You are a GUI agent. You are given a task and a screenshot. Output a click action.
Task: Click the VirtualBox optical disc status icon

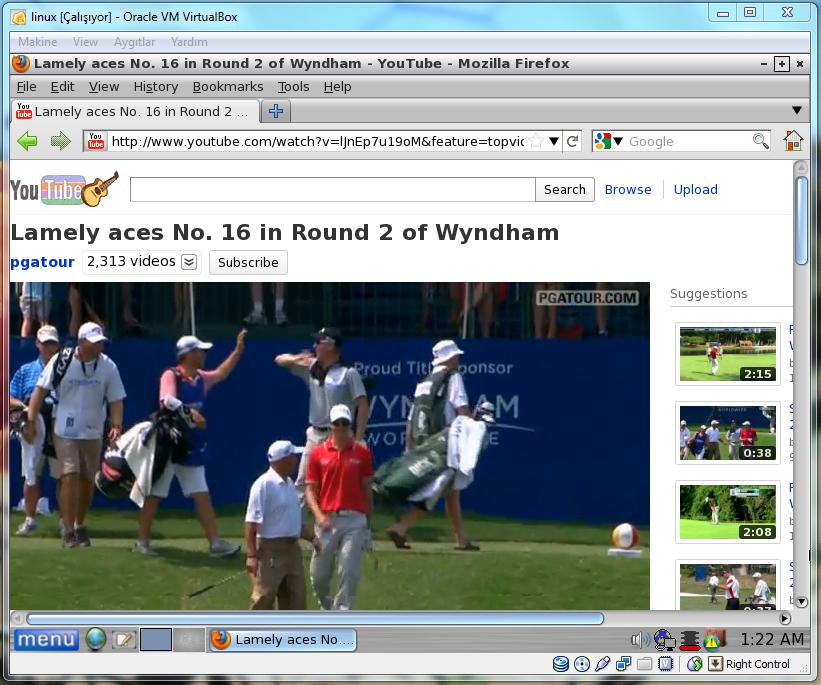click(582, 664)
